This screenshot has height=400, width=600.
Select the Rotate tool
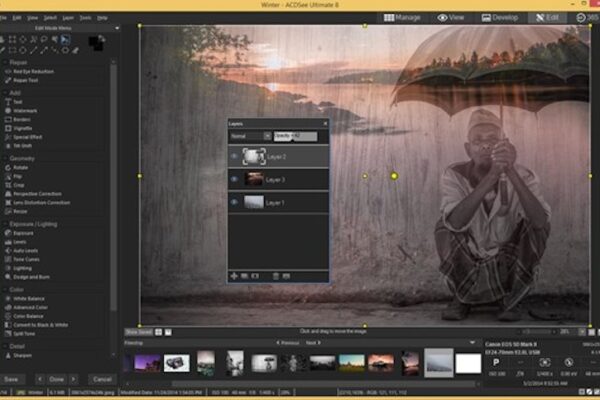click(22, 167)
